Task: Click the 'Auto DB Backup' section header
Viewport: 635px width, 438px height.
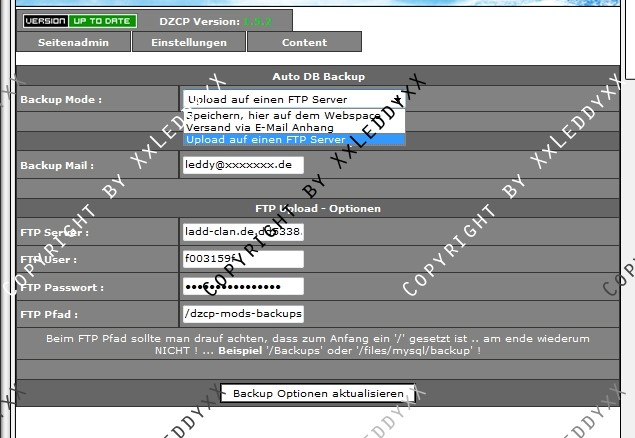Action: (318, 76)
